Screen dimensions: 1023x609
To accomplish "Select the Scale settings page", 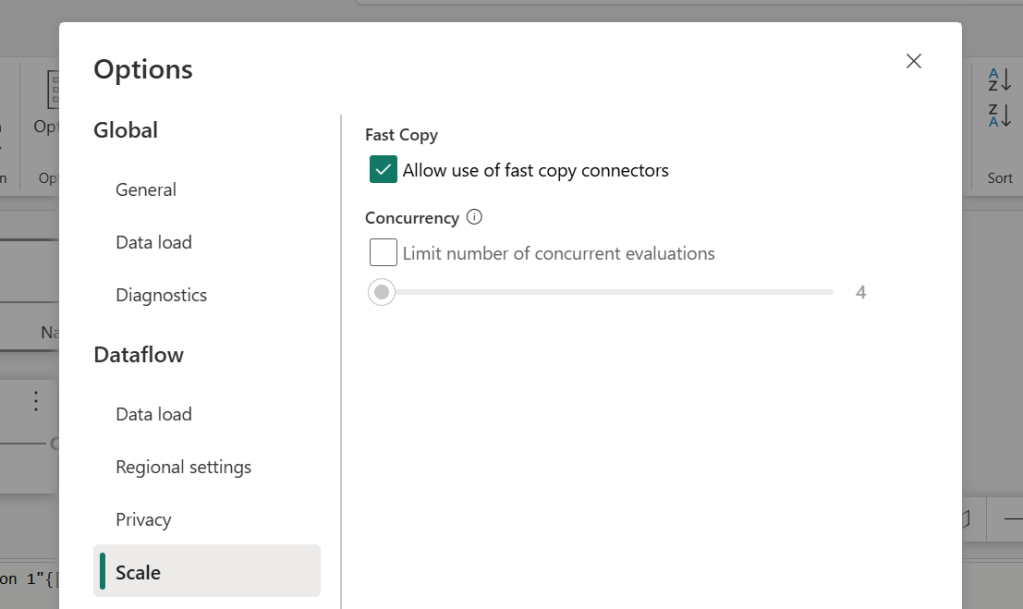I will (x=138, y=572).
